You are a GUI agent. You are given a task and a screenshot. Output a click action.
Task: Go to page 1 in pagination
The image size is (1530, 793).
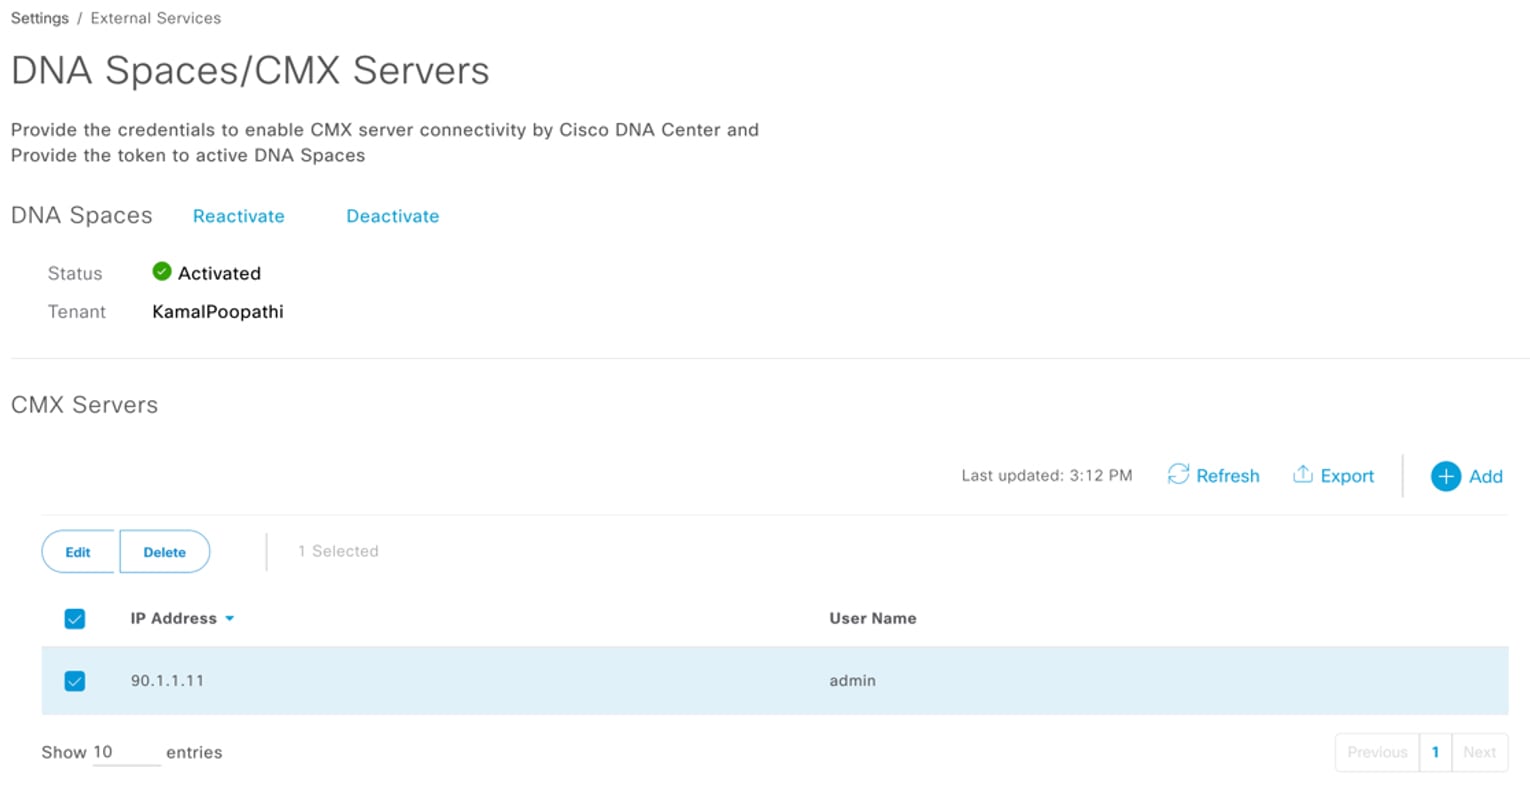point(1435,752)
